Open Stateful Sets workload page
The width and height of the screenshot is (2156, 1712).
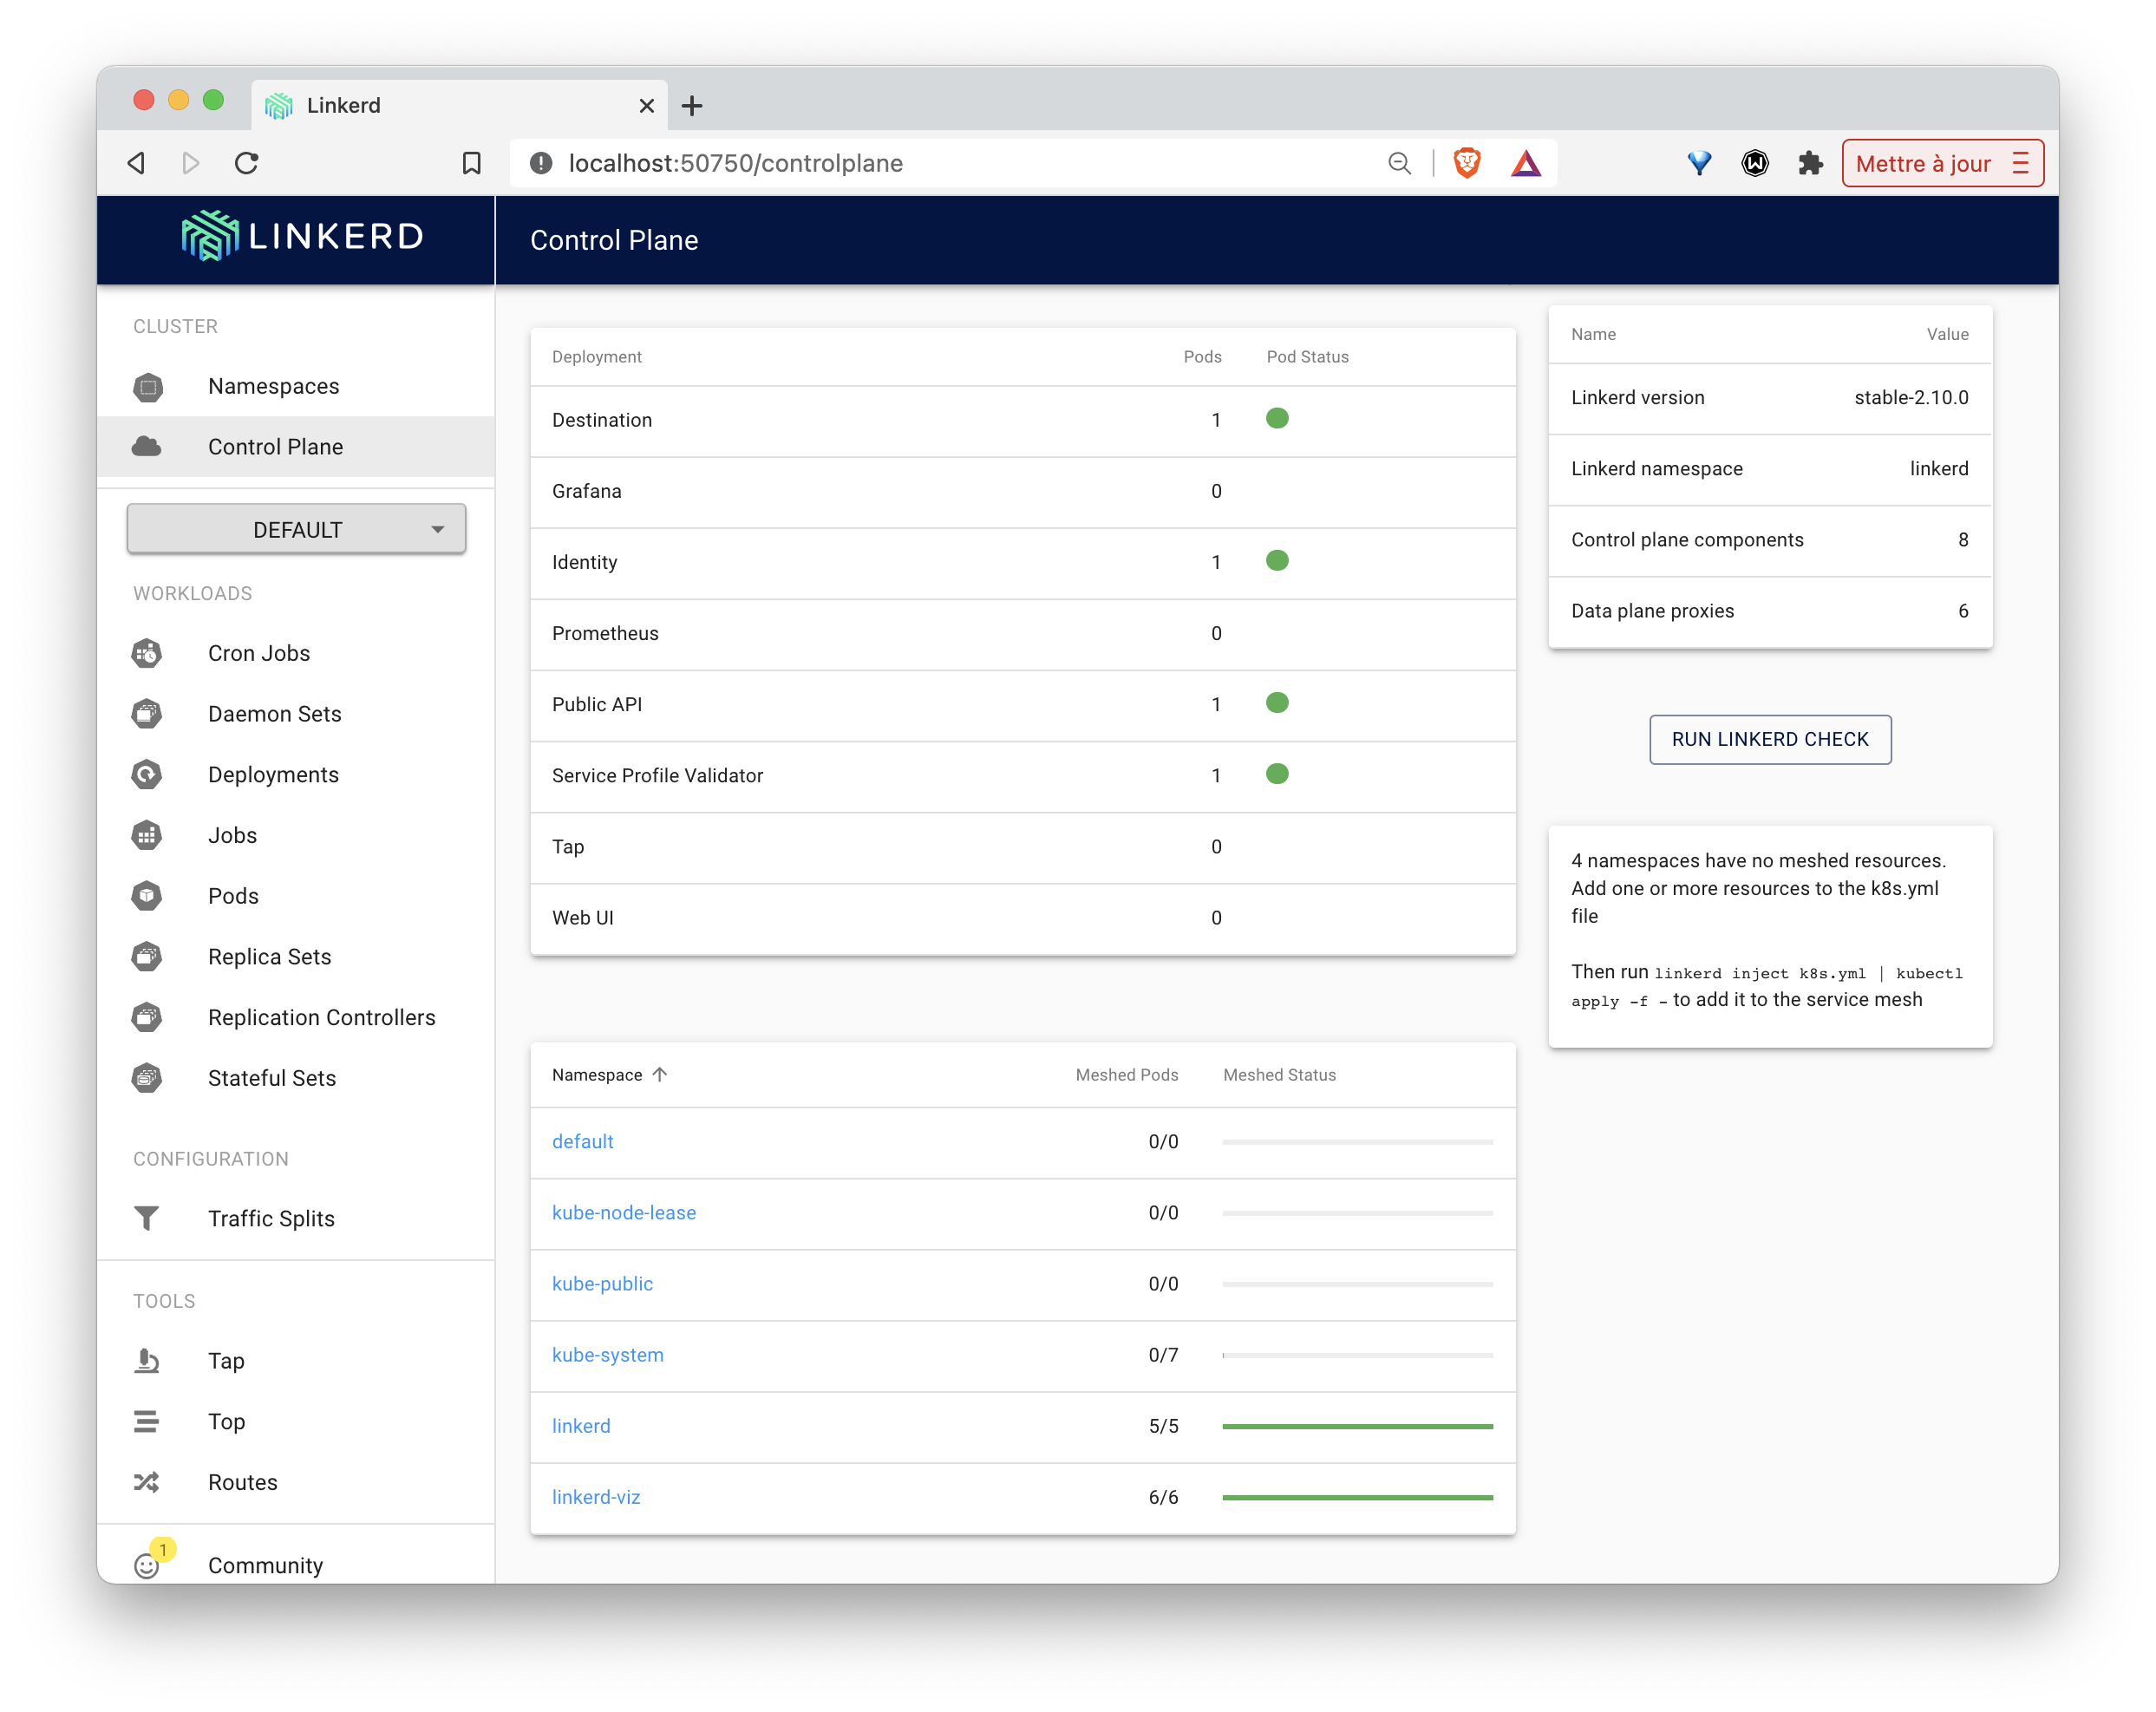tap(296, 1078)
